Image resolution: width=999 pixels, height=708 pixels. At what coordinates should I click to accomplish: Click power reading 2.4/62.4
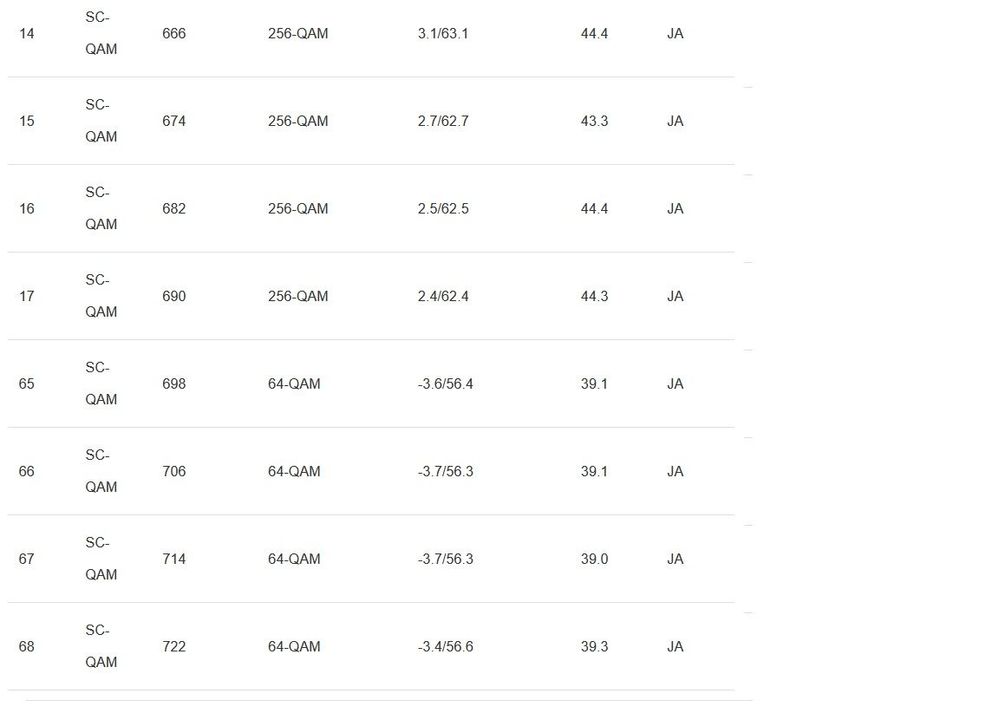[443, 296]
